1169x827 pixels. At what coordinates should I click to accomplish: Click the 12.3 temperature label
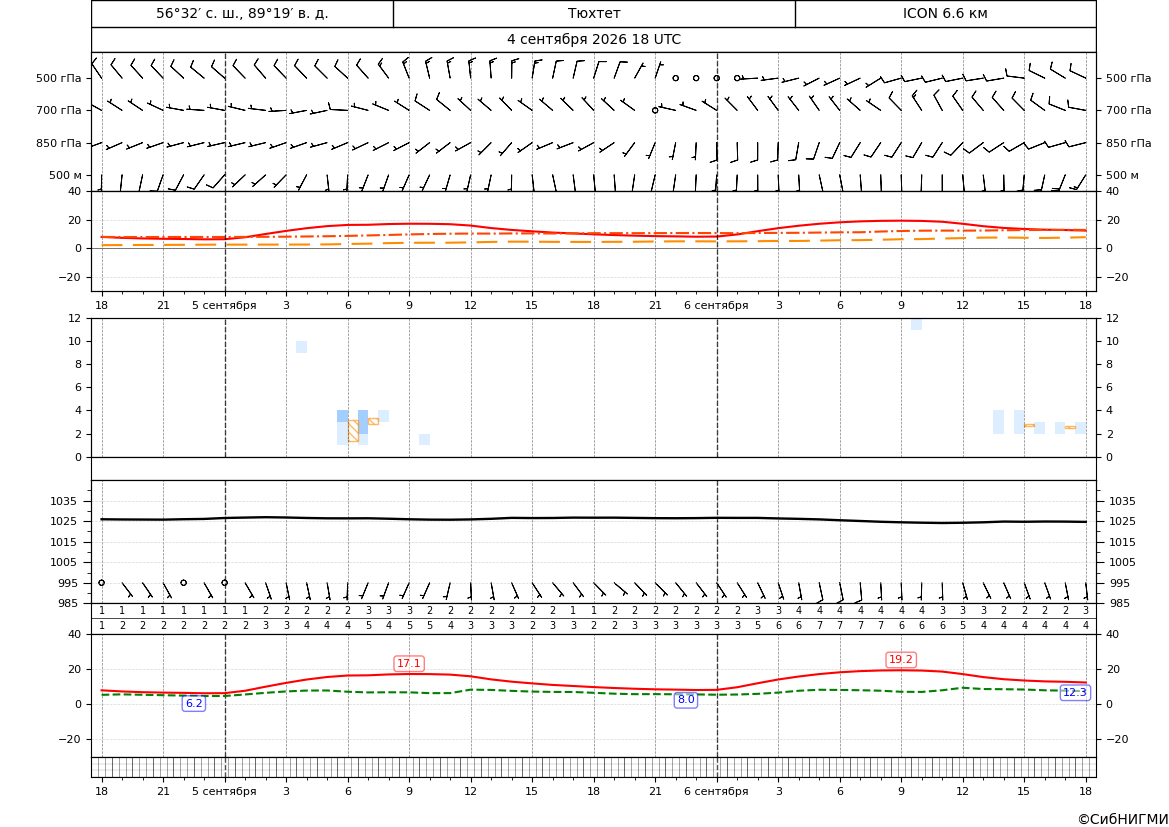pyautogui.click(x=1074, y=692)
